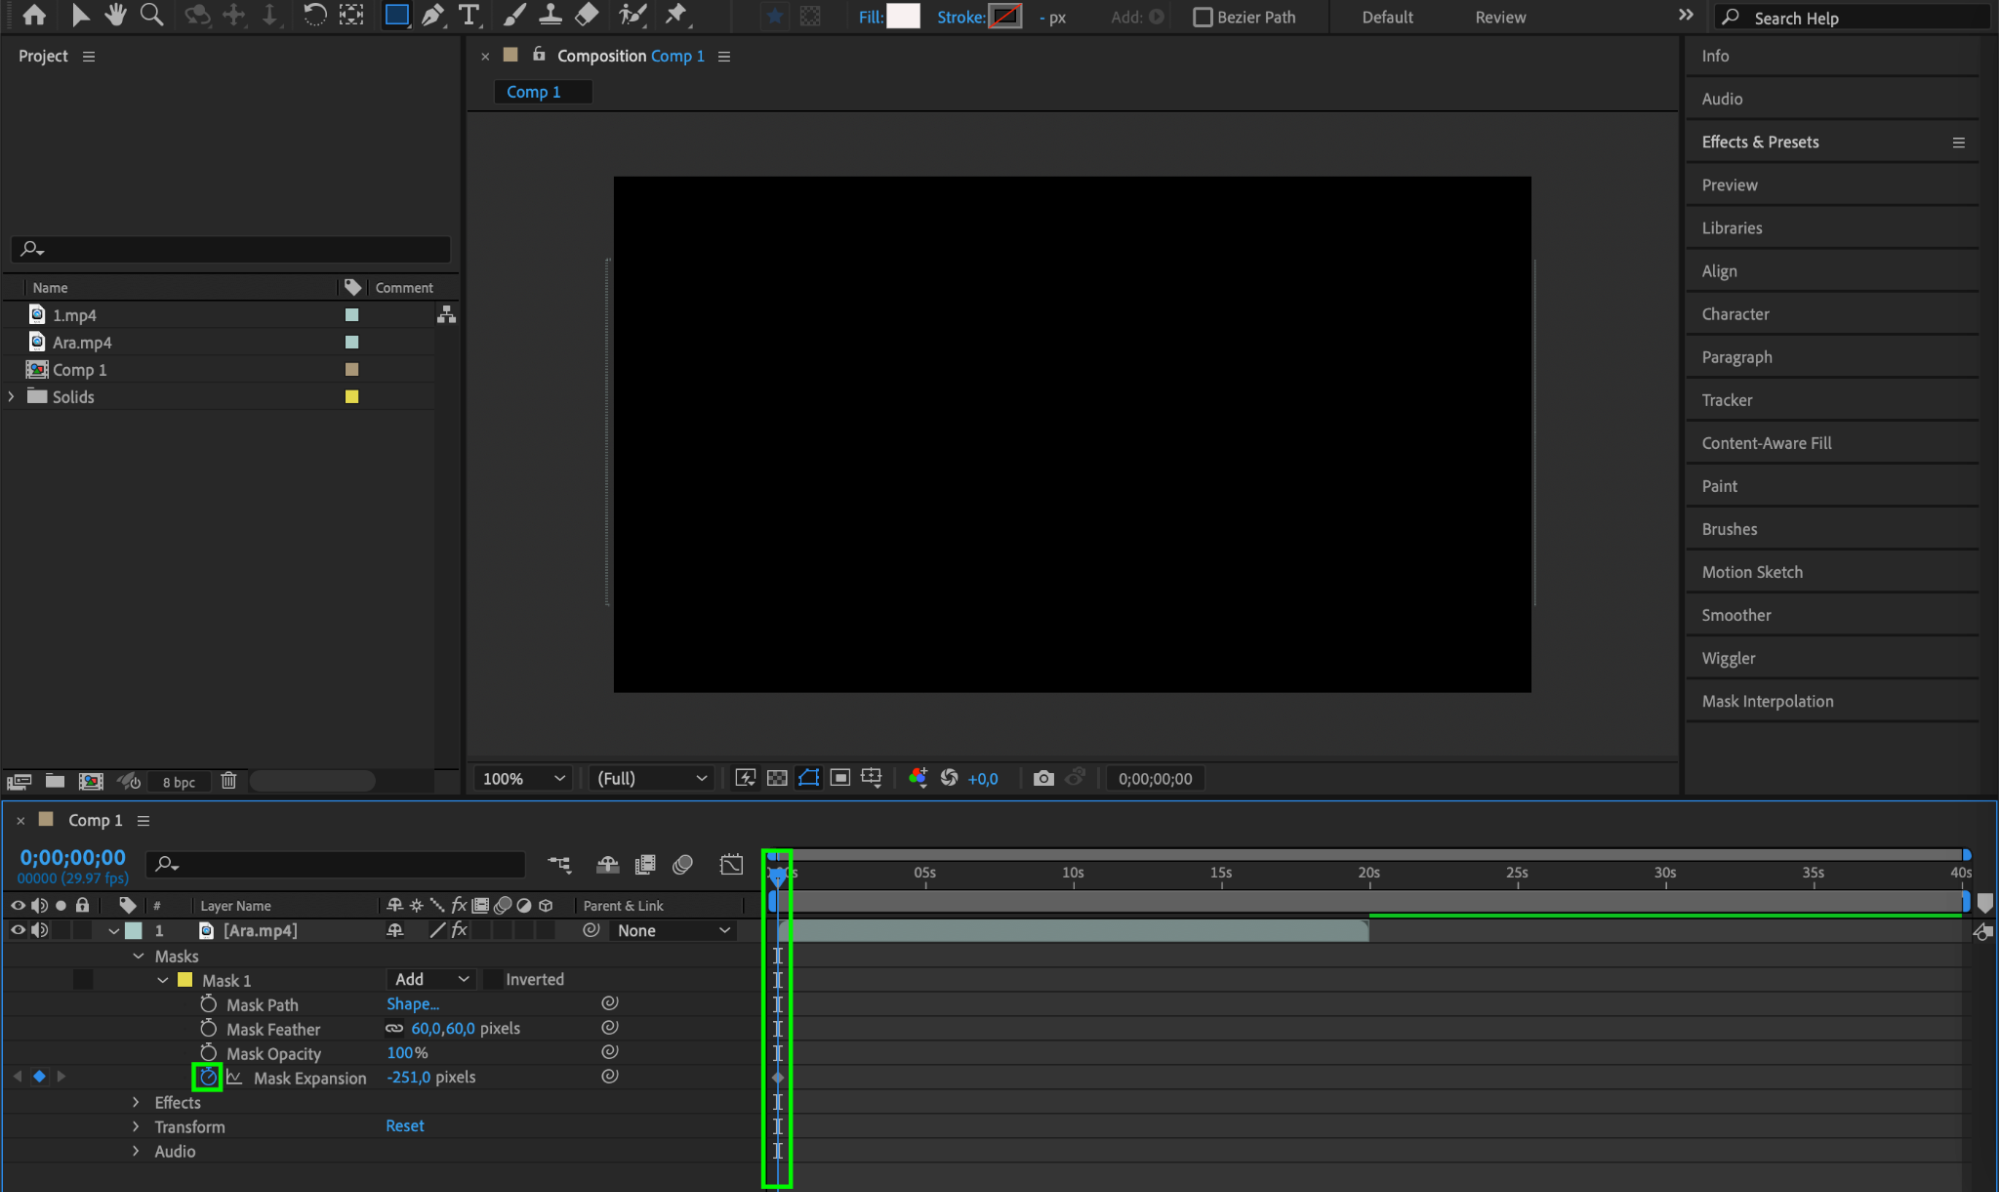
Task: Enable the Bezier Path checkbox
Action: click(1203, 17)
